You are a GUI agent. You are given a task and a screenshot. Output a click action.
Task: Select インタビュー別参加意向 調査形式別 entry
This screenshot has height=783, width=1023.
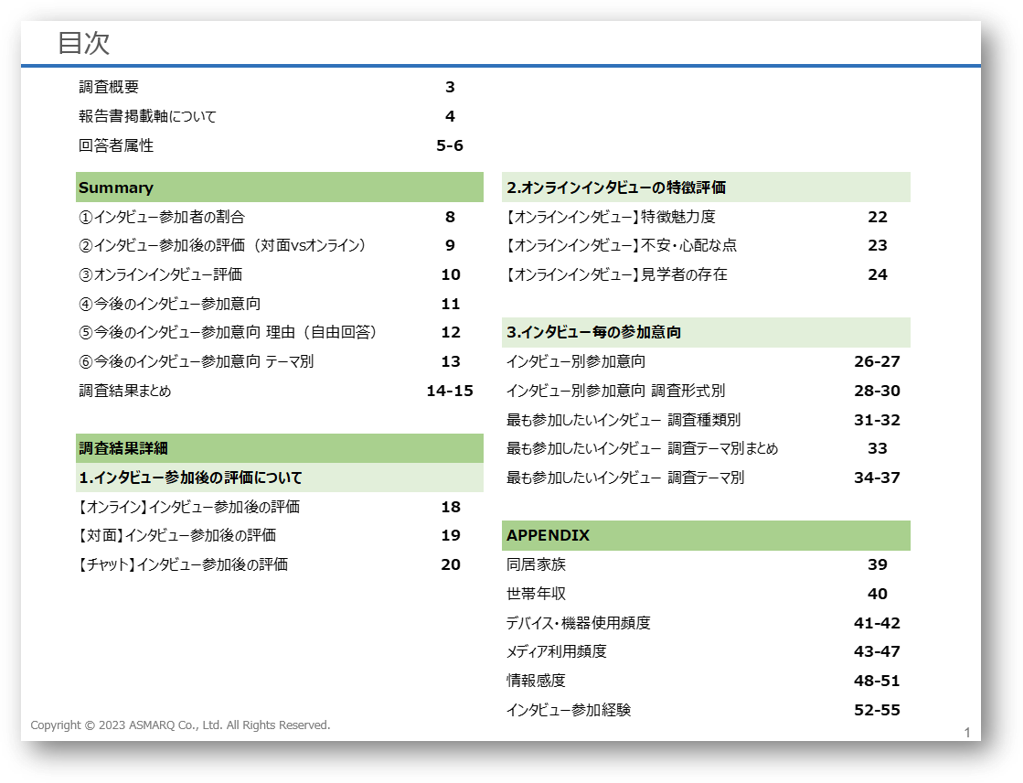(x=616, y=391)
